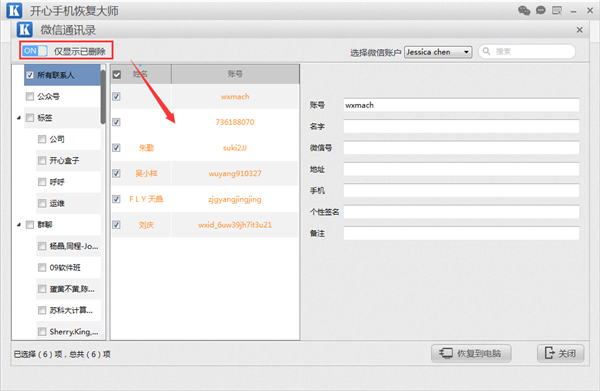Click the message board icon in title bar
This screenshot has width=600, height=391.
[x=557, y=10]
